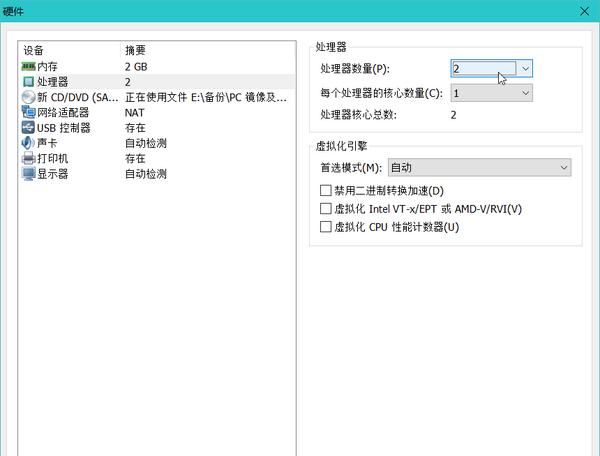600x456 pixels.
Task: Click the 声卡 sound card speaker icon
Action: coord(28,143)
